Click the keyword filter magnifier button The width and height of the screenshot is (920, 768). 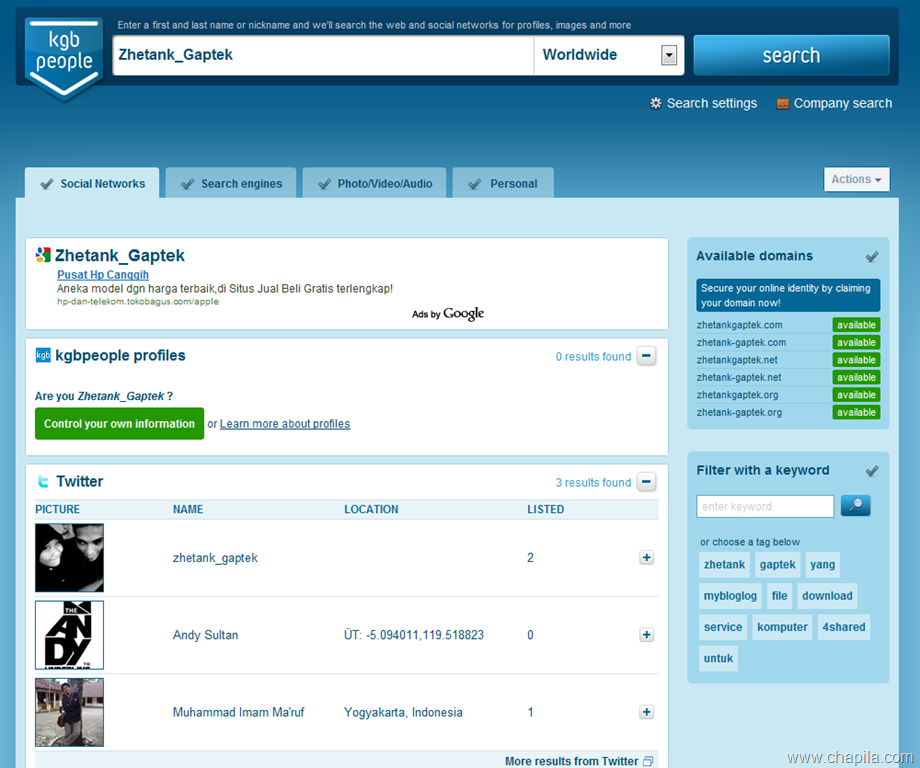[x=855, y=505]
